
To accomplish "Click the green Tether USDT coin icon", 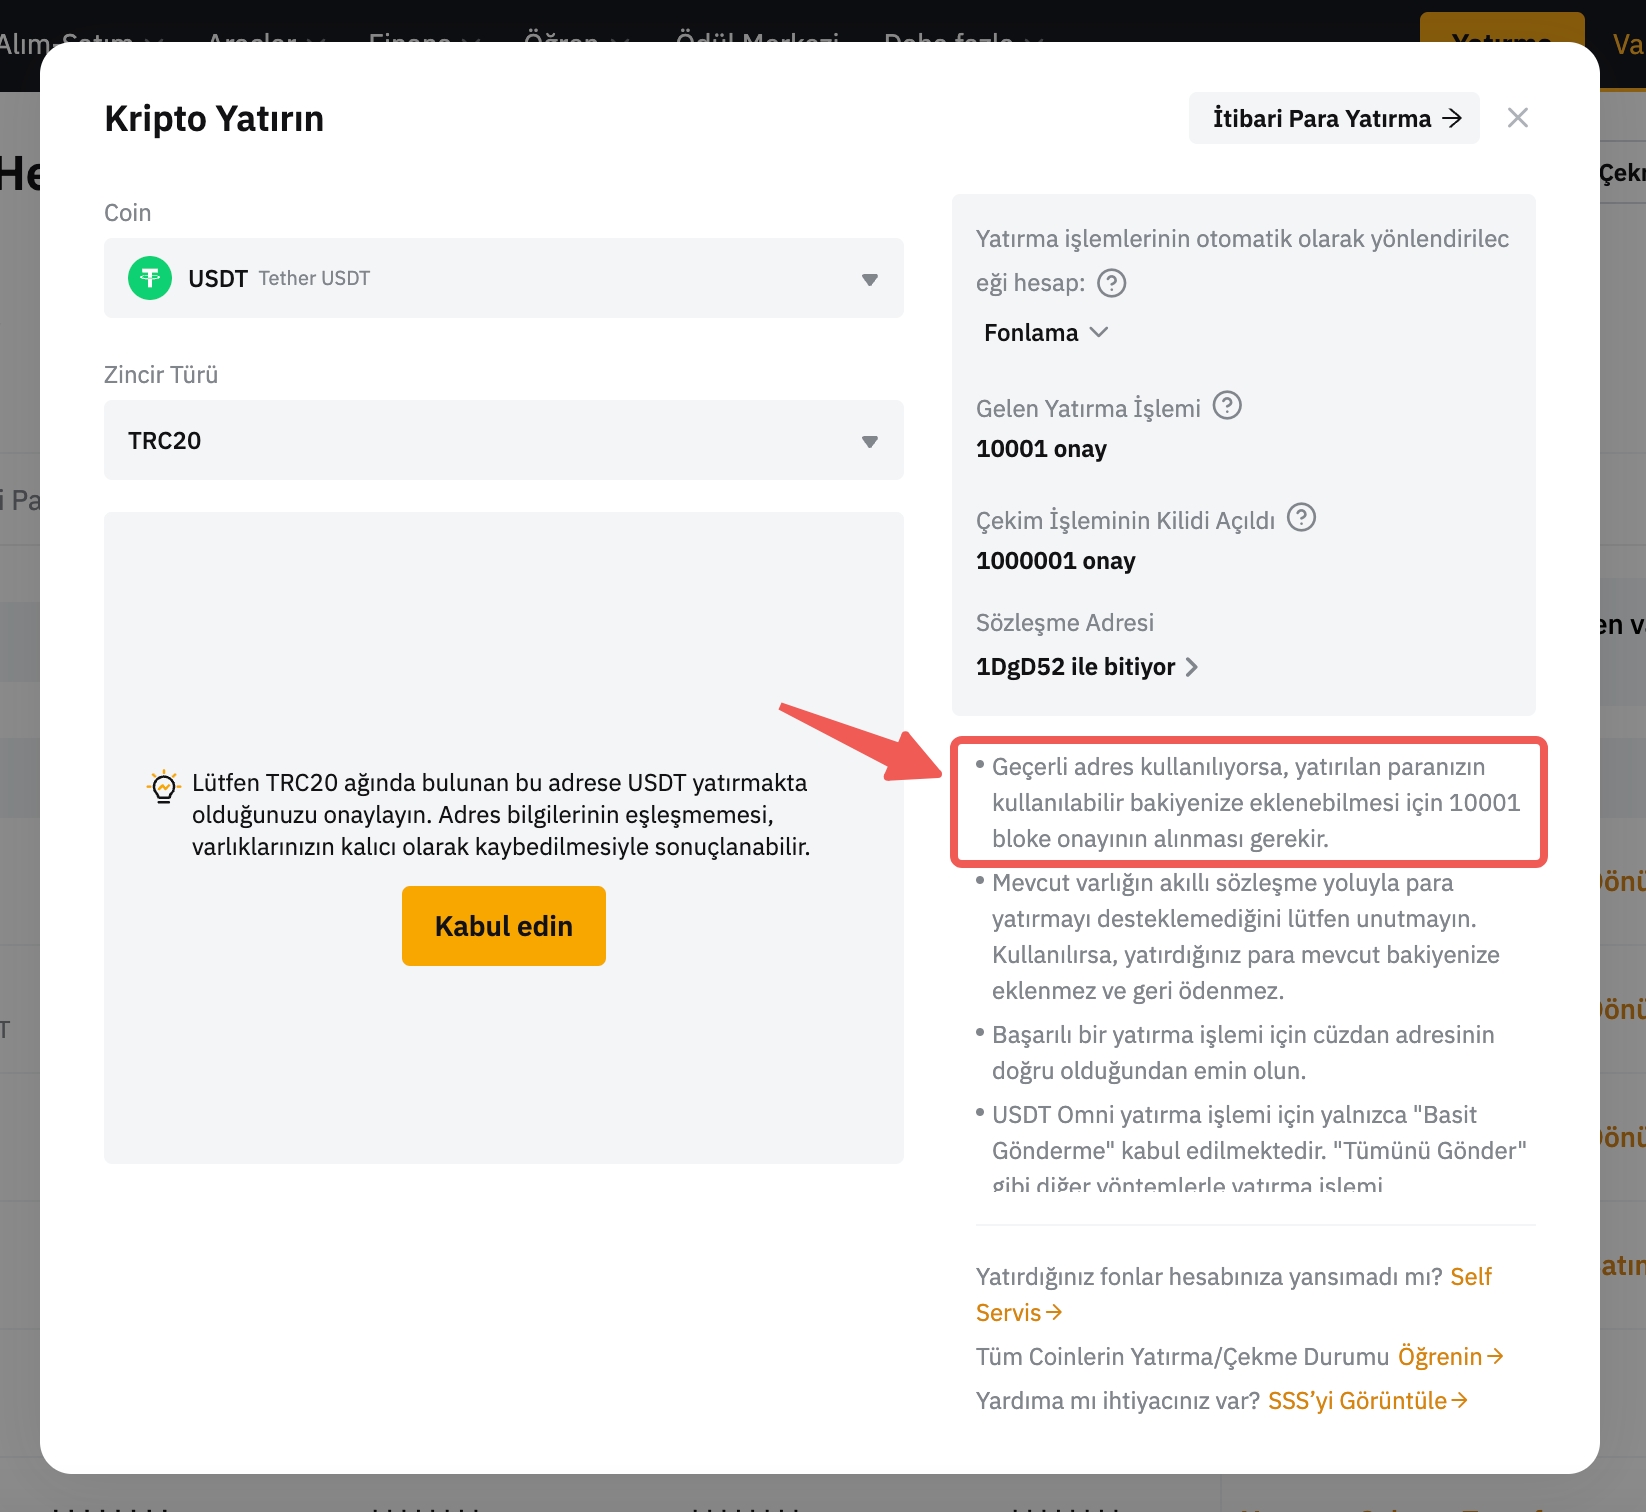I will point(150,278).
